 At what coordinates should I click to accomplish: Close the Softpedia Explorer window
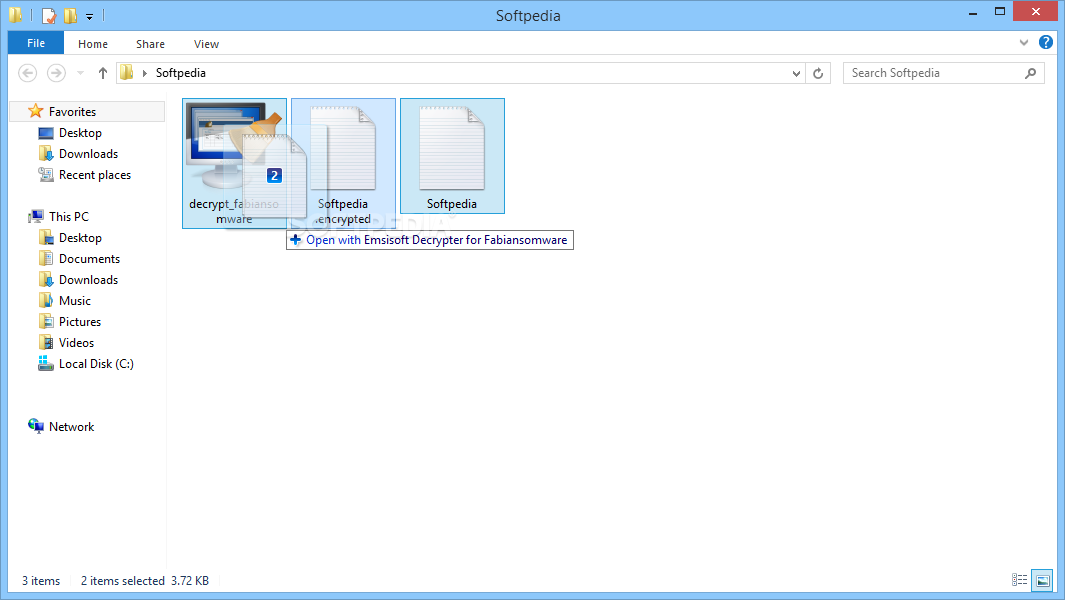click(x=1036, y=12)
